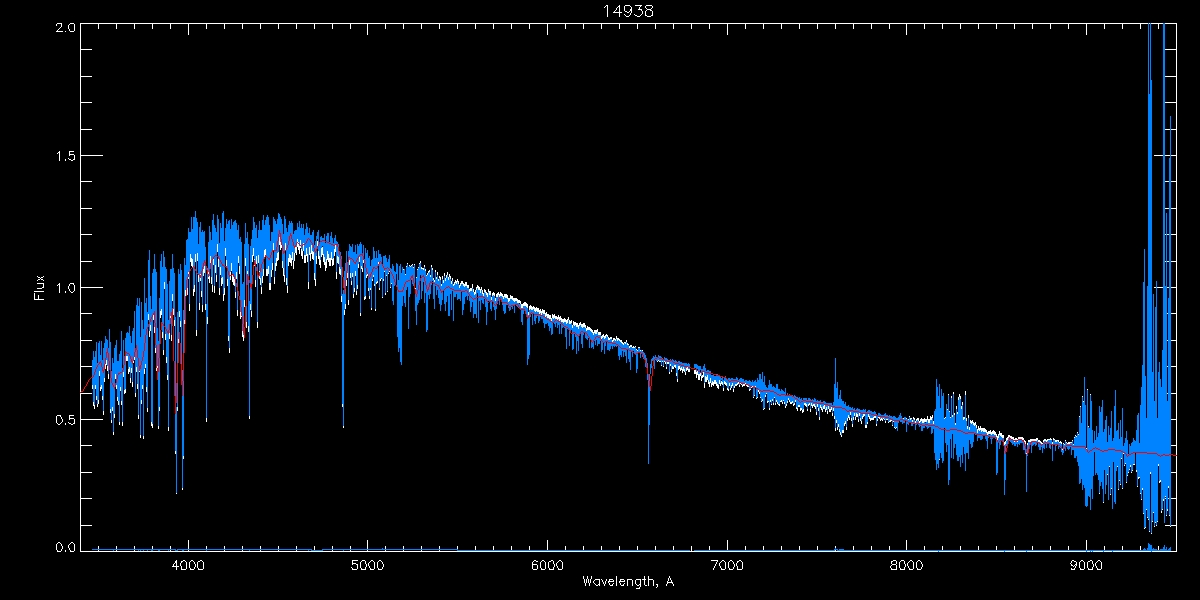Image resolution: width=1200 pixels, height=600 pixels.
Task: Select the 4000 x-axis tick label
Action: (x=188, y=563)
